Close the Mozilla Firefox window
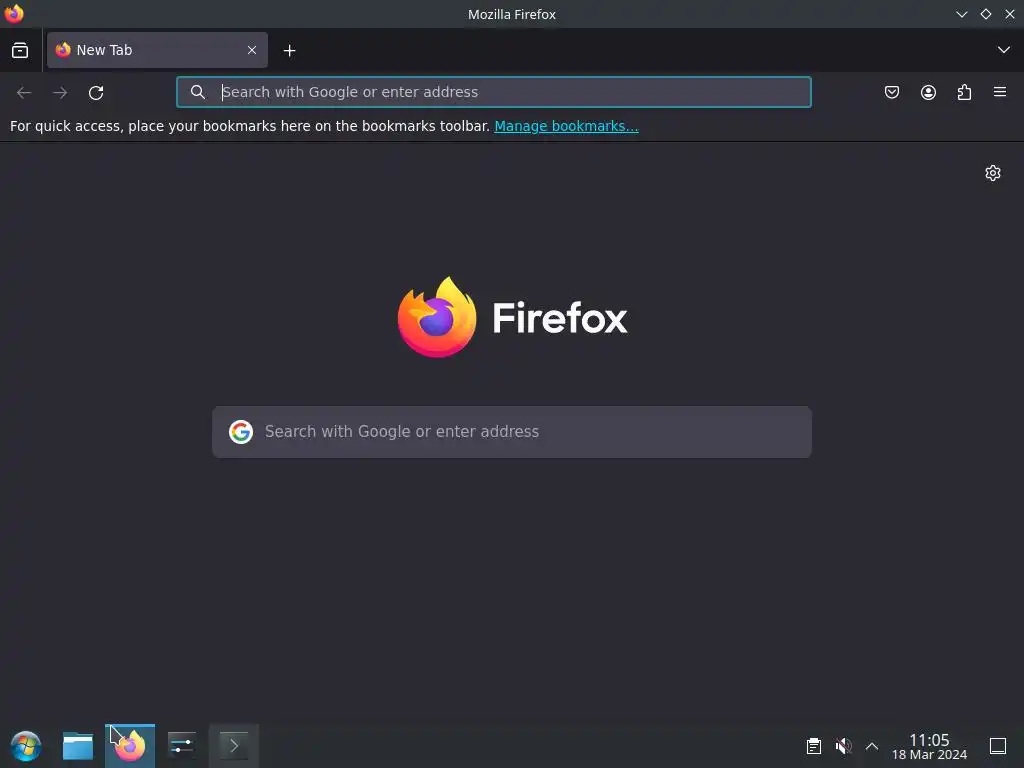 pyautogui.click(x=1010, y=14)
